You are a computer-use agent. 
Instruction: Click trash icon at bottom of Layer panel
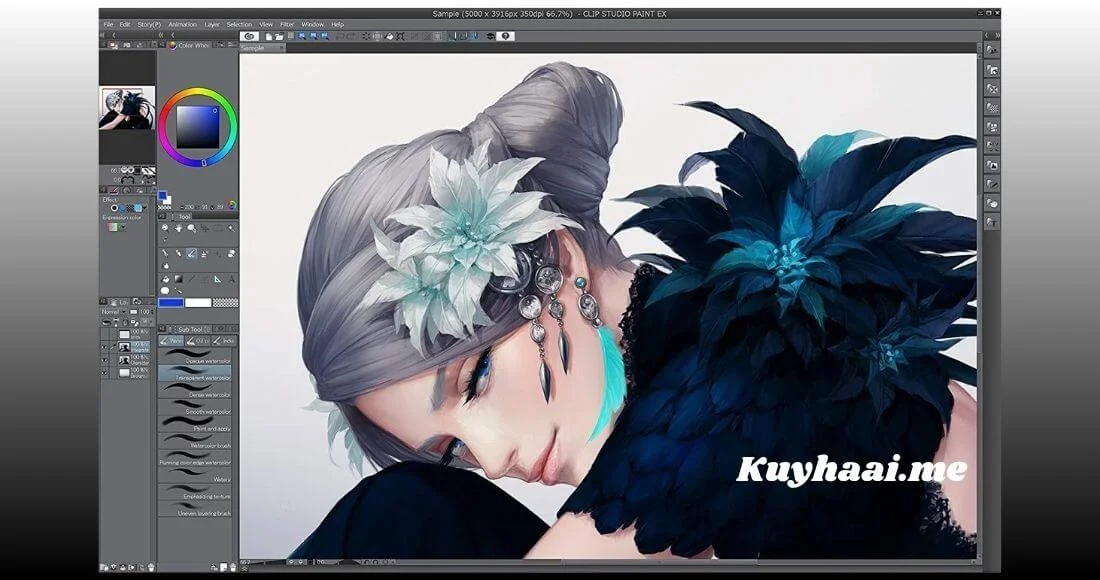click(x=152, y=567)
